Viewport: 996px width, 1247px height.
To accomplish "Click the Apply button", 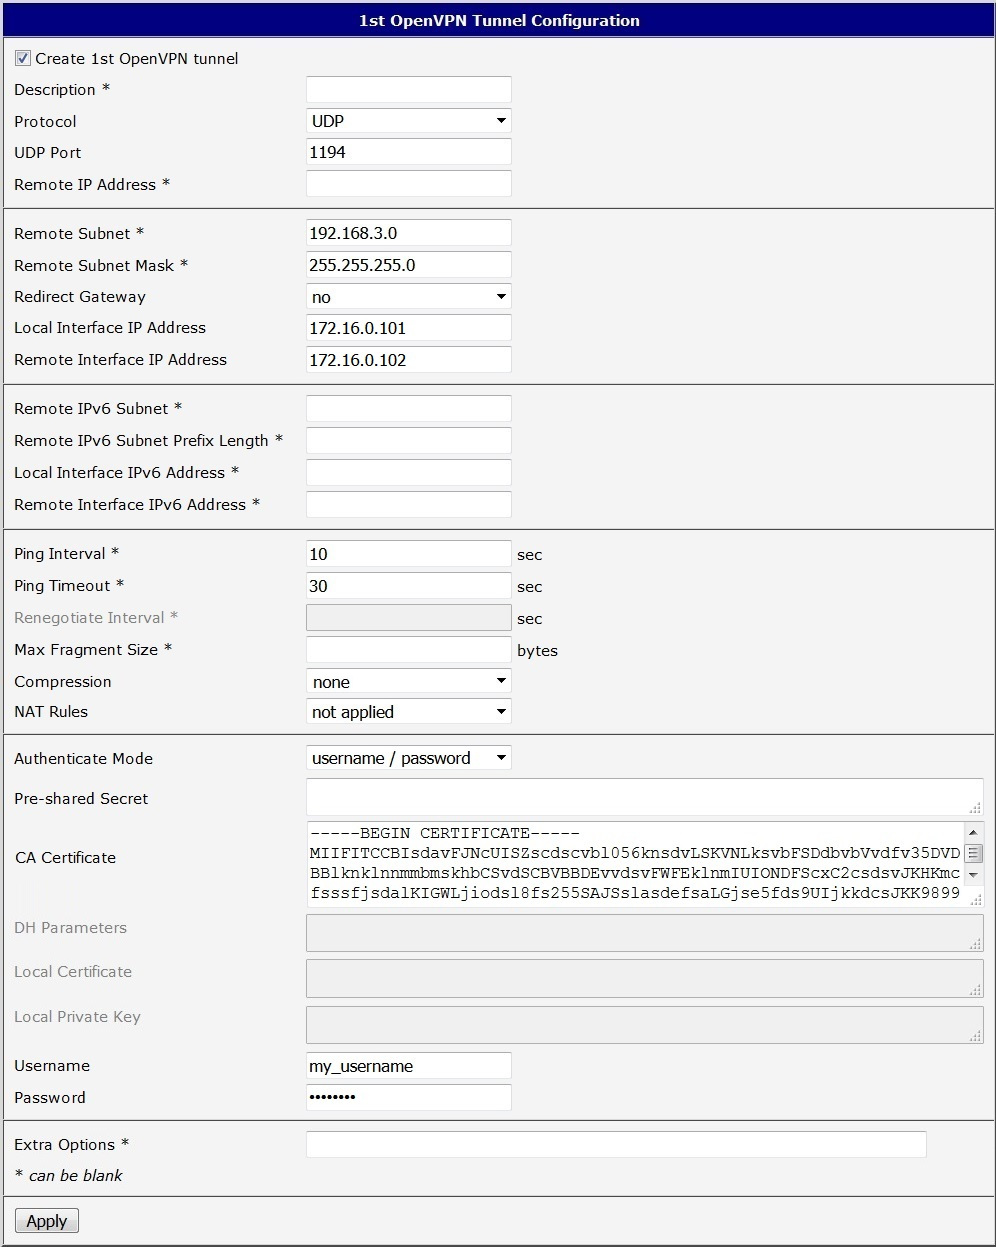I will pos(47,1221).
